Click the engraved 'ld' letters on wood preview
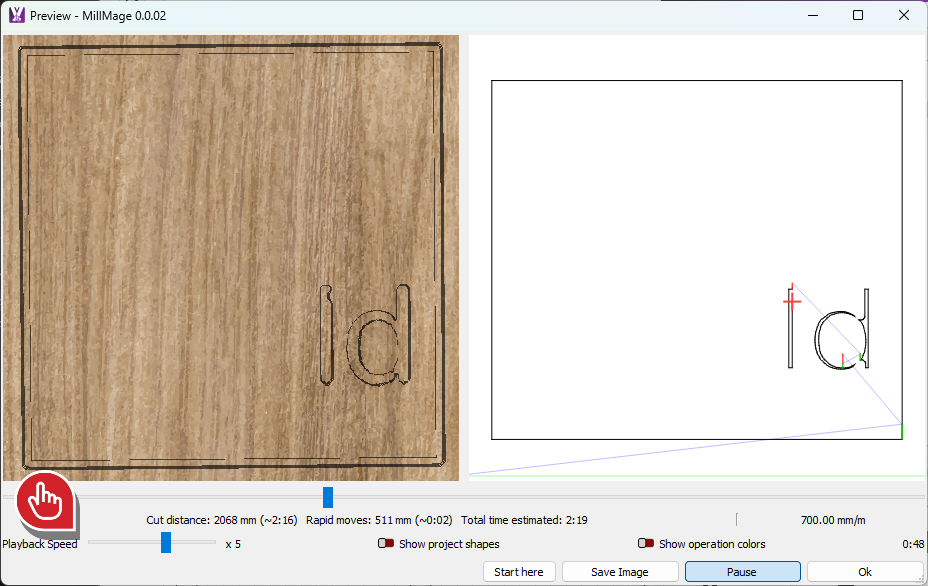Screen dimensions: 928x586 (366, 335)
